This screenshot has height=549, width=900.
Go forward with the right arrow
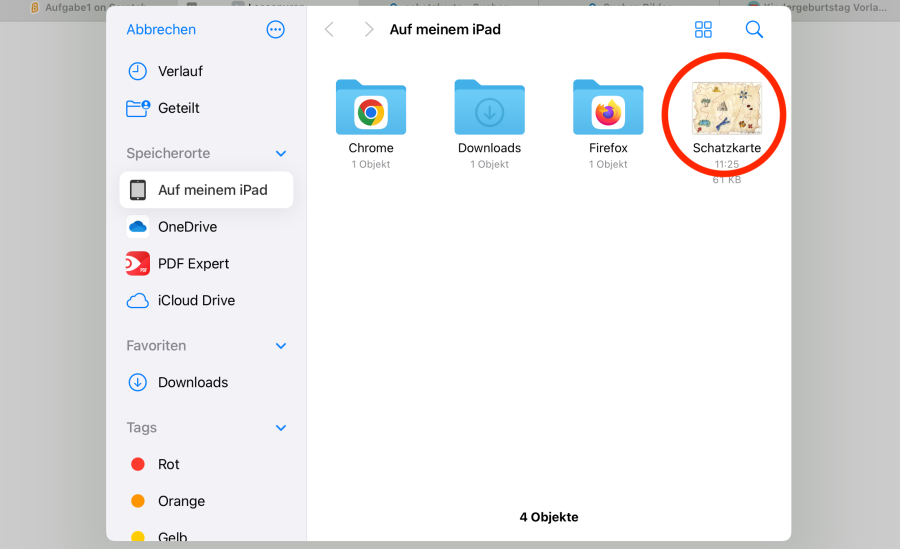coord(370,30)
